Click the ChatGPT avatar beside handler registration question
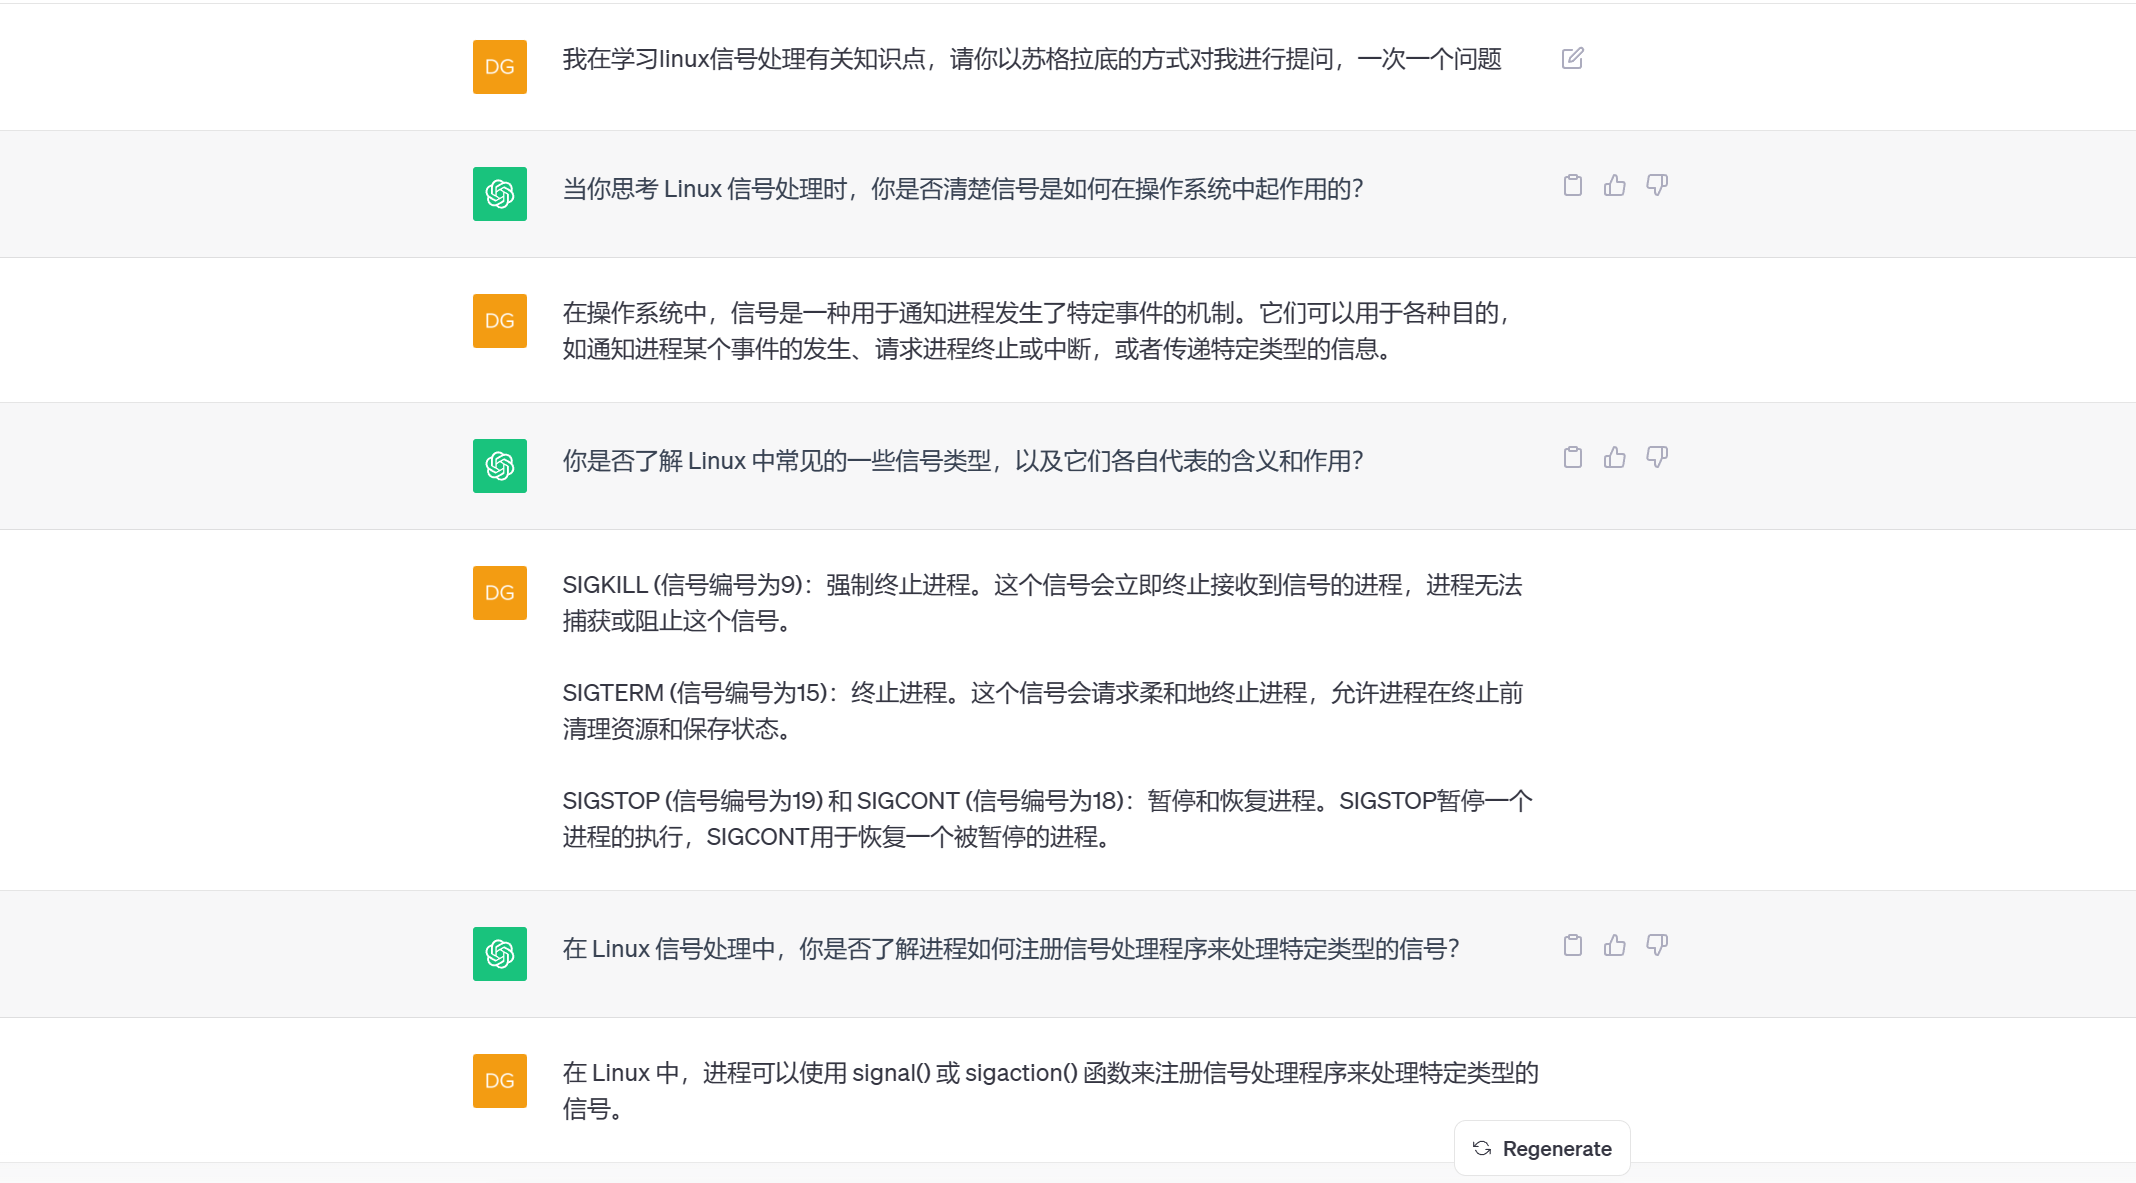The height and width of the screenshot is (1183, 2136). click(500, 954)
